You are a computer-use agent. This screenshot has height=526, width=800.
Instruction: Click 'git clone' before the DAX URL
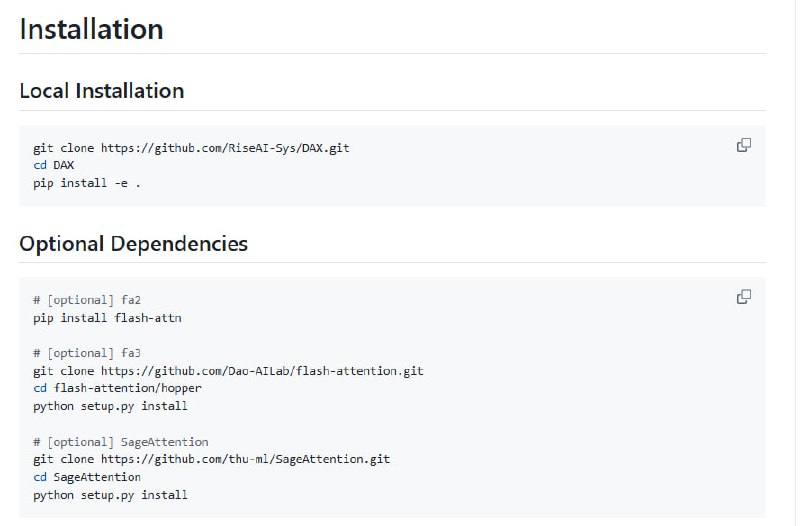tap(63, 148)
